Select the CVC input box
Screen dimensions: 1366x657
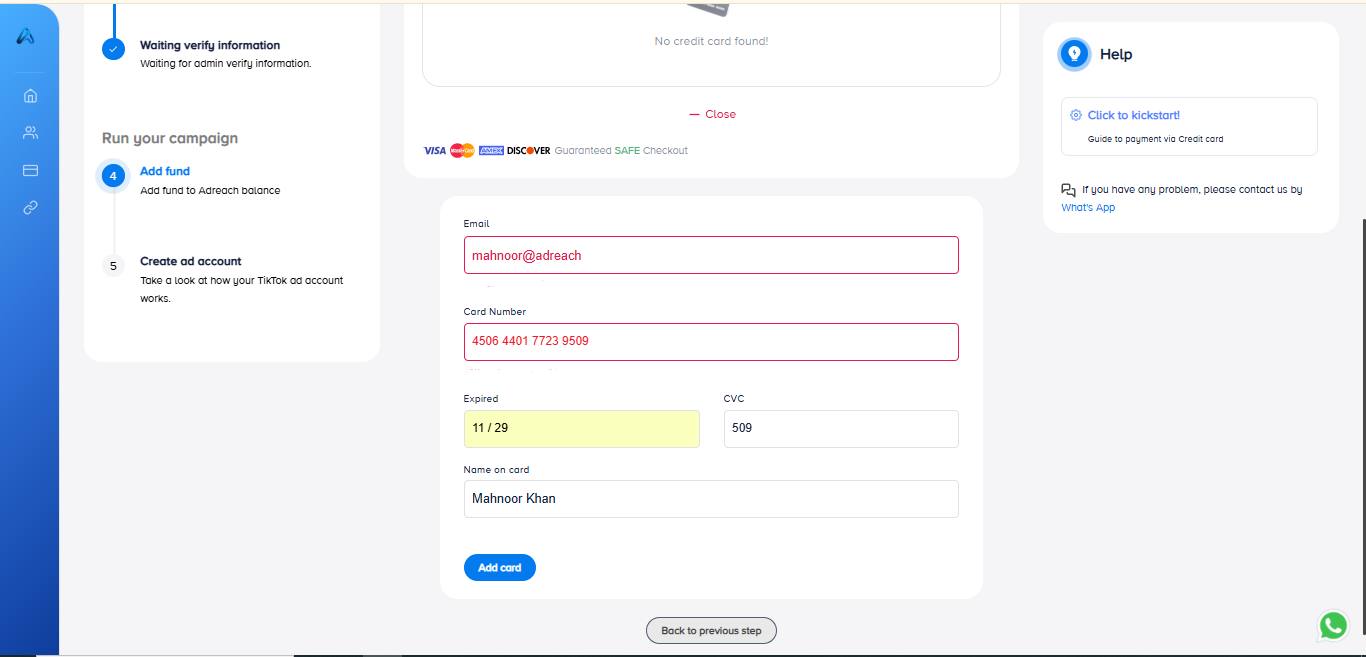841,428
